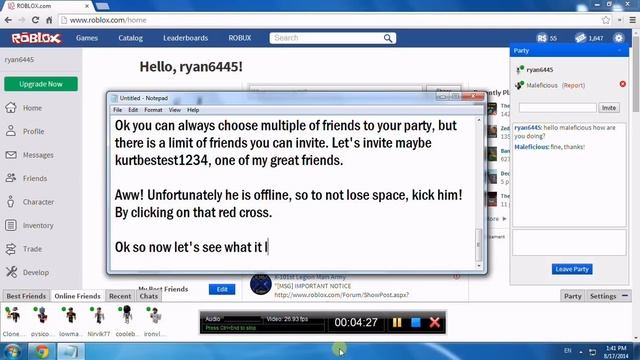Bookmark the page with the star
Viewport: 640px width, 360px height.
pyautogui.click(x=606, y=20)
